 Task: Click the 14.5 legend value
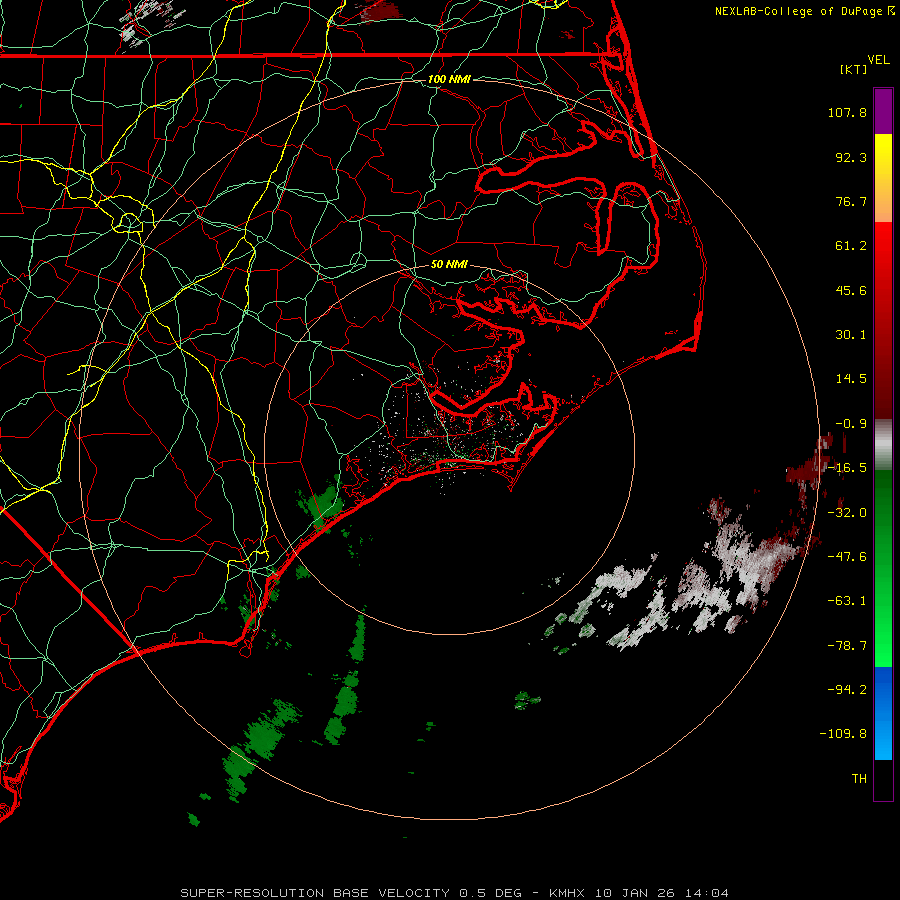point(851,379)
